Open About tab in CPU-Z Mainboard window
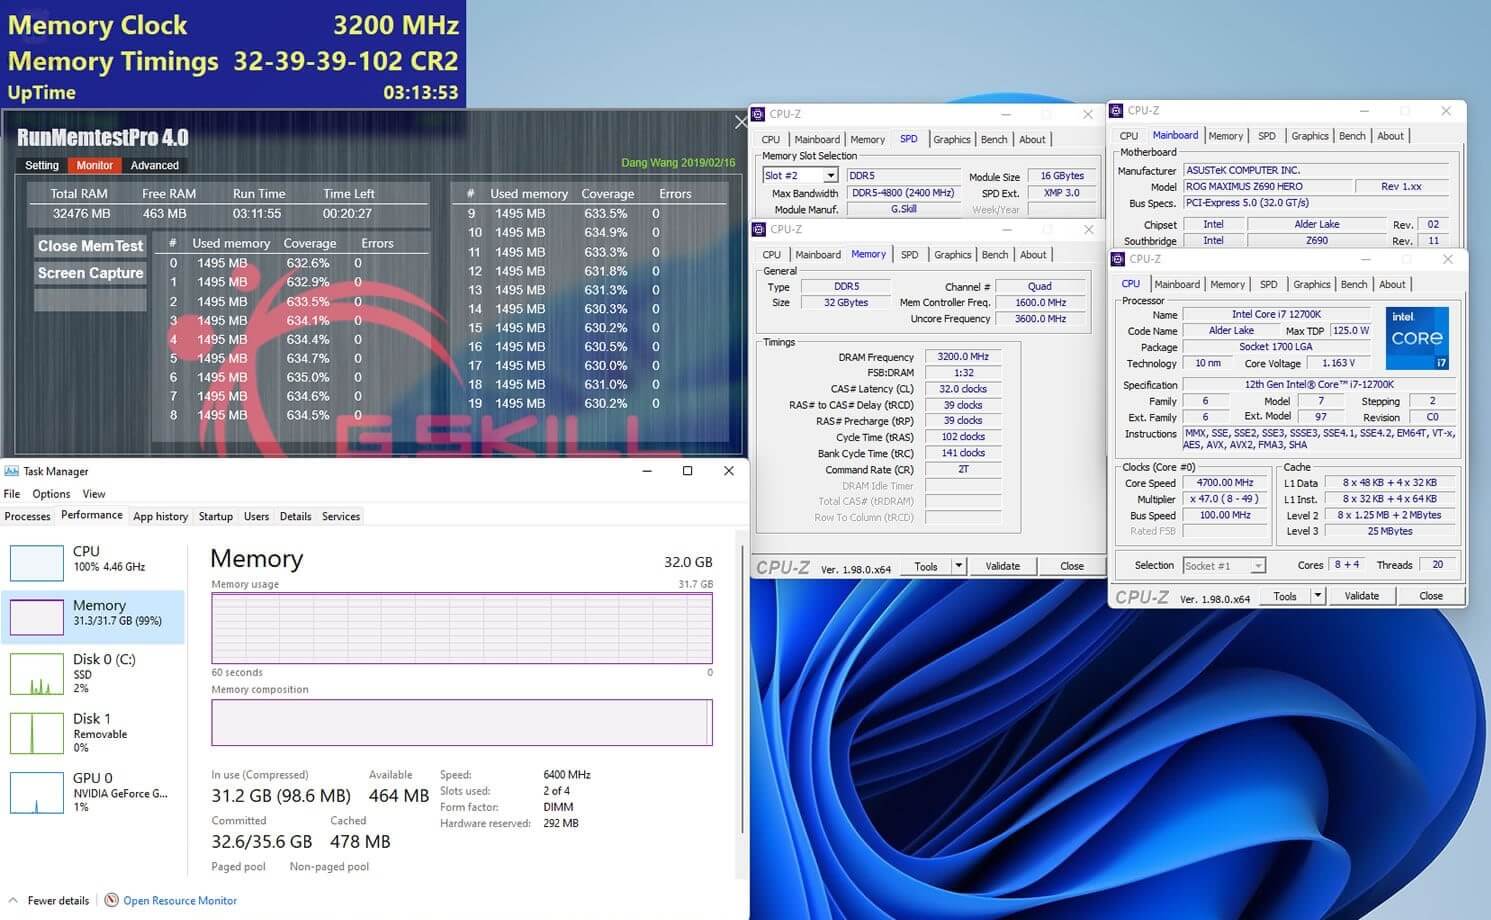 (1390, 136)
